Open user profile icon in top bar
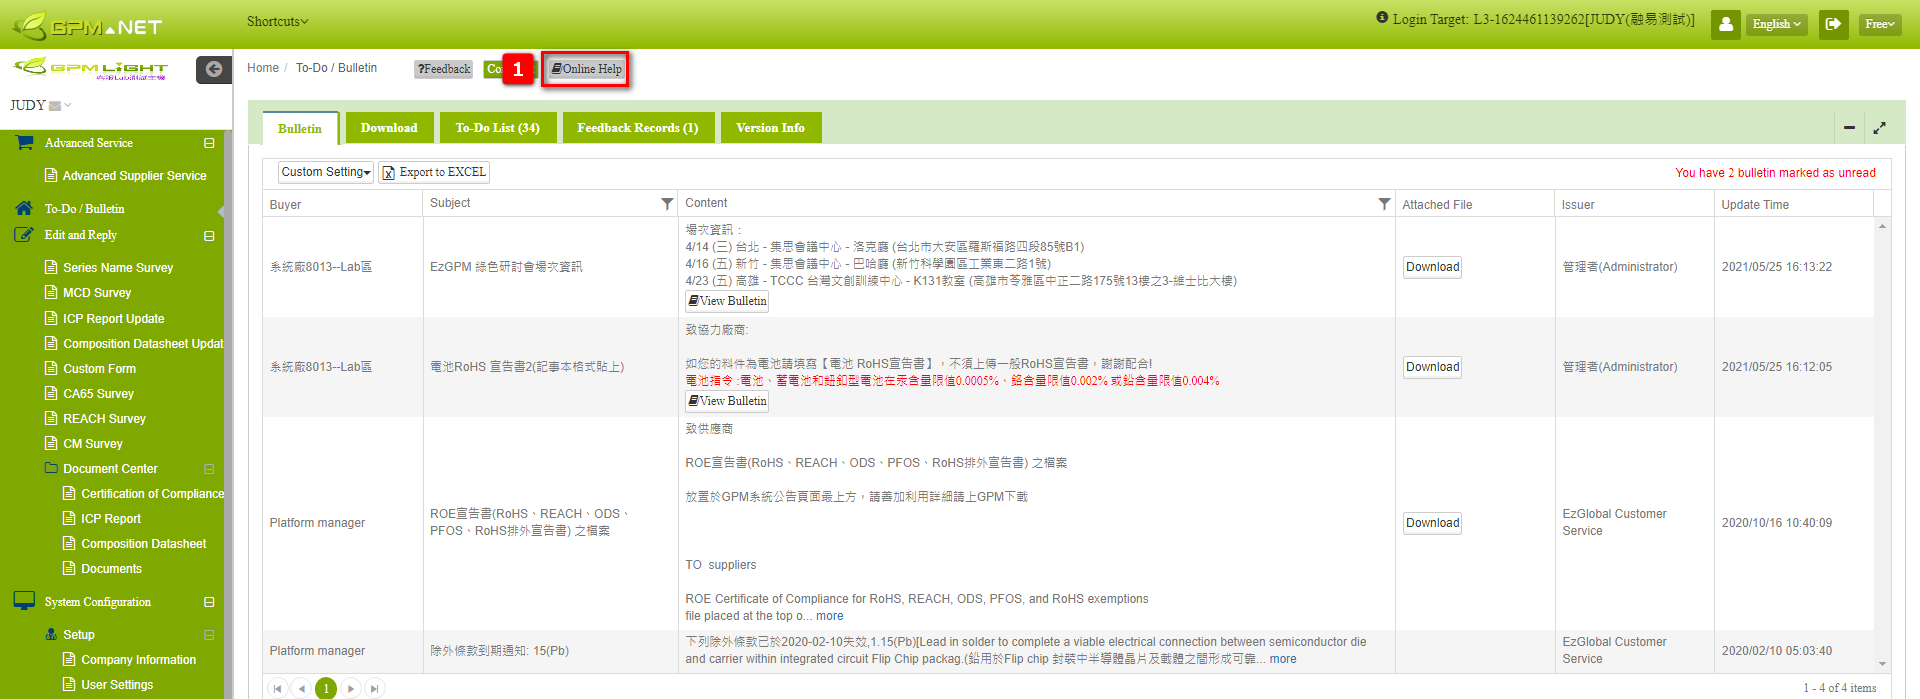The height and width of the screenshot is (699, 1920). point(1726,24)
